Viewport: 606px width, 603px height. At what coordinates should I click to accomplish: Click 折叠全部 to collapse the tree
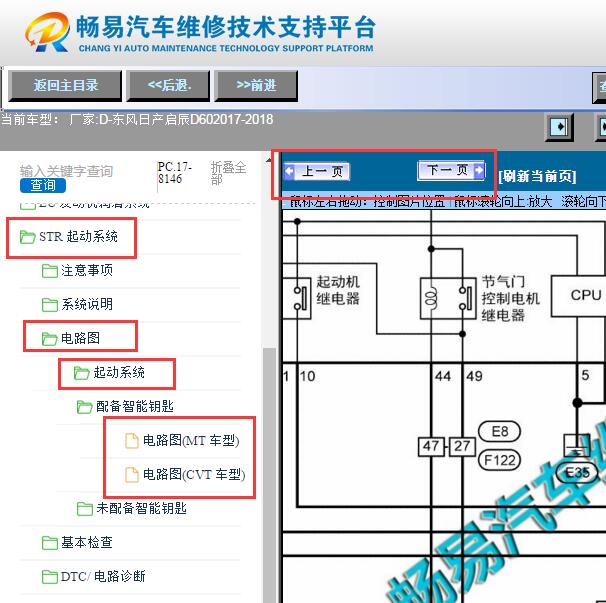(228, 173)
